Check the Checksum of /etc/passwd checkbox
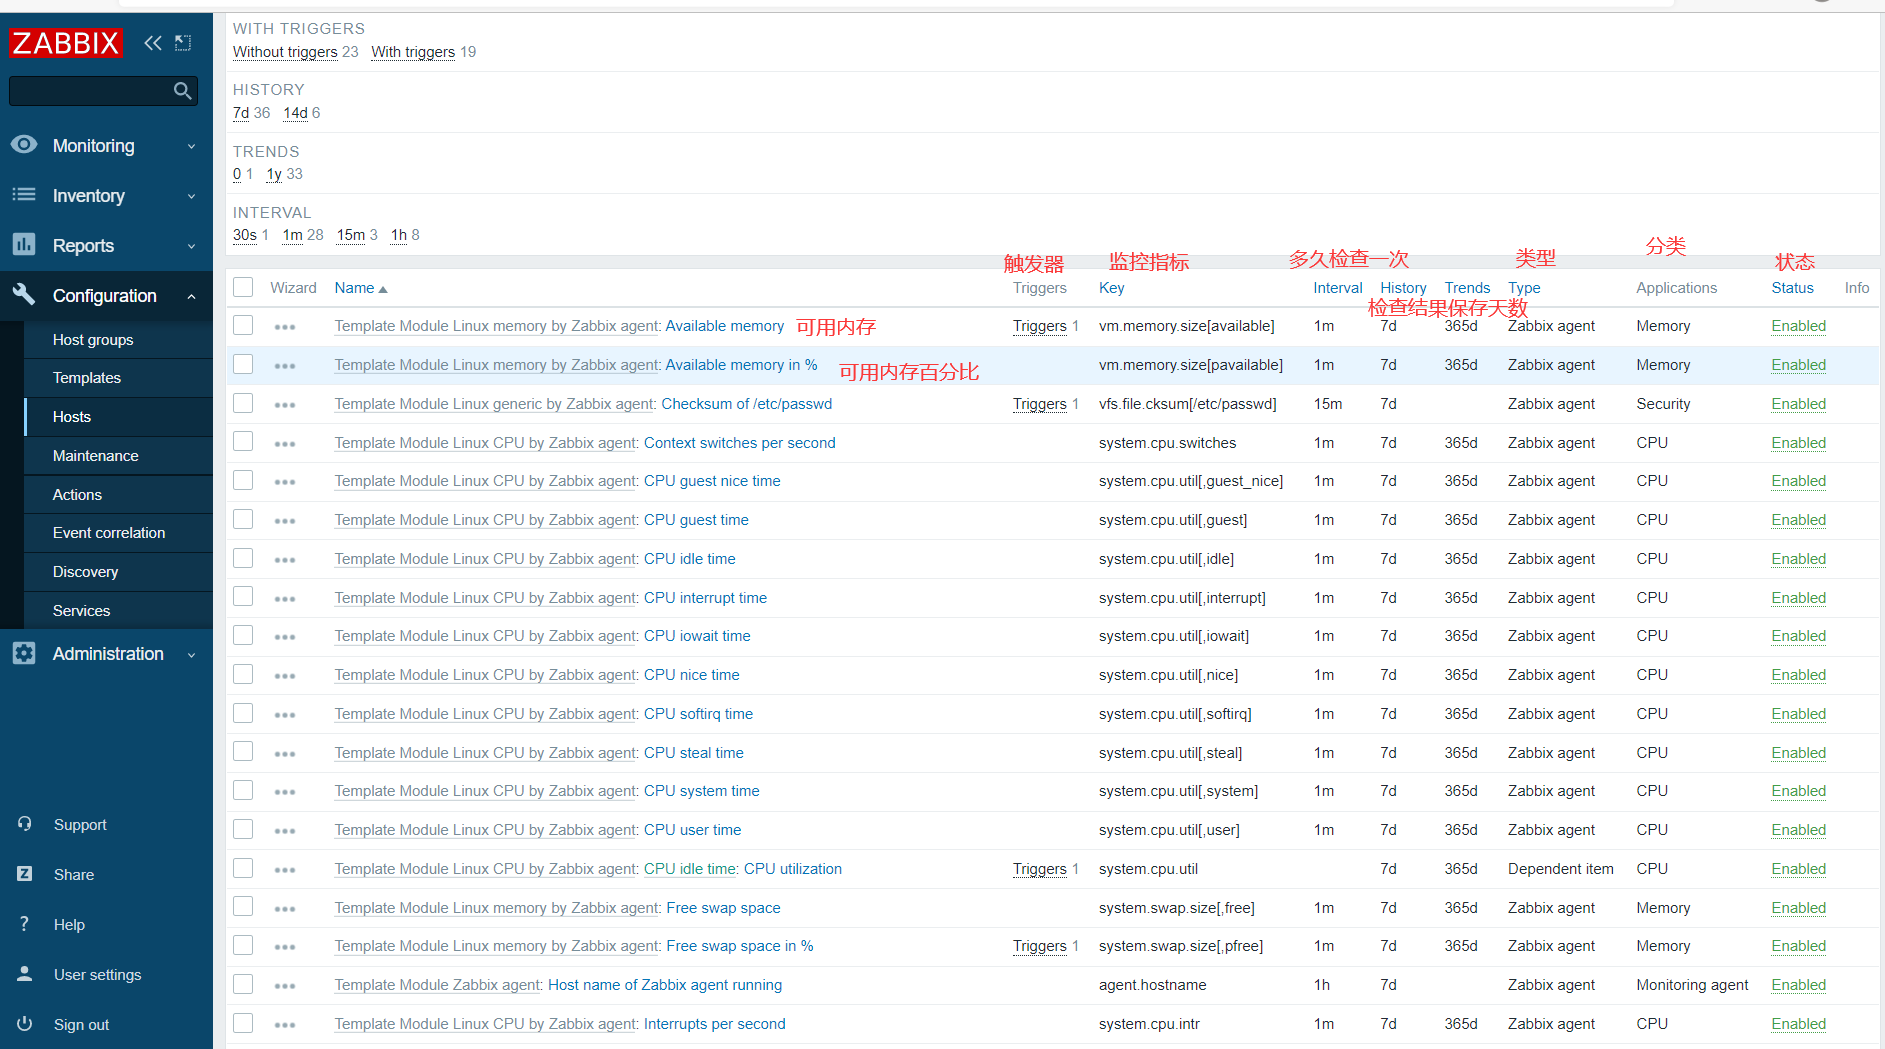Screen dimensions: 1885x1049 tap(243, 403)
